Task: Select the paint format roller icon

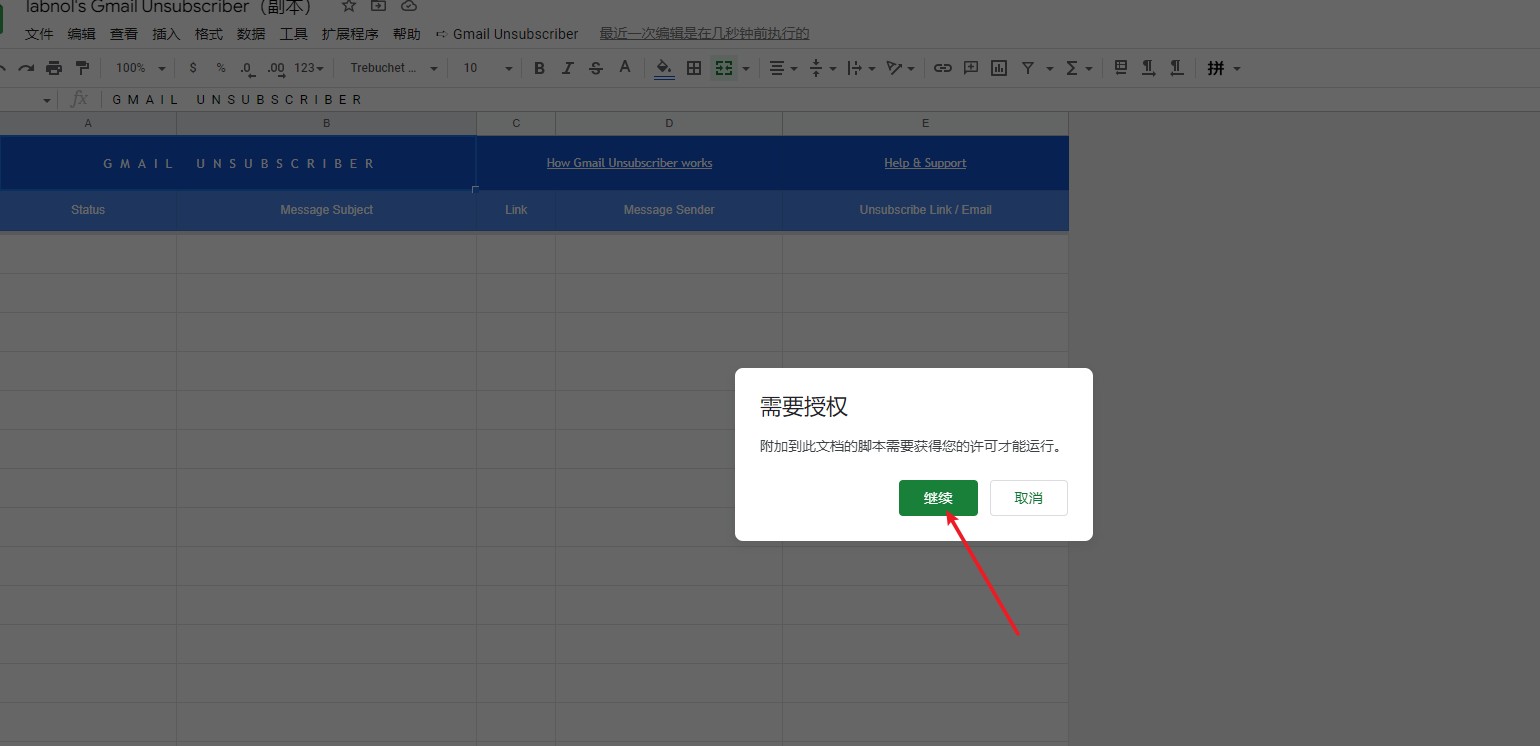Action: click(83, 68)
